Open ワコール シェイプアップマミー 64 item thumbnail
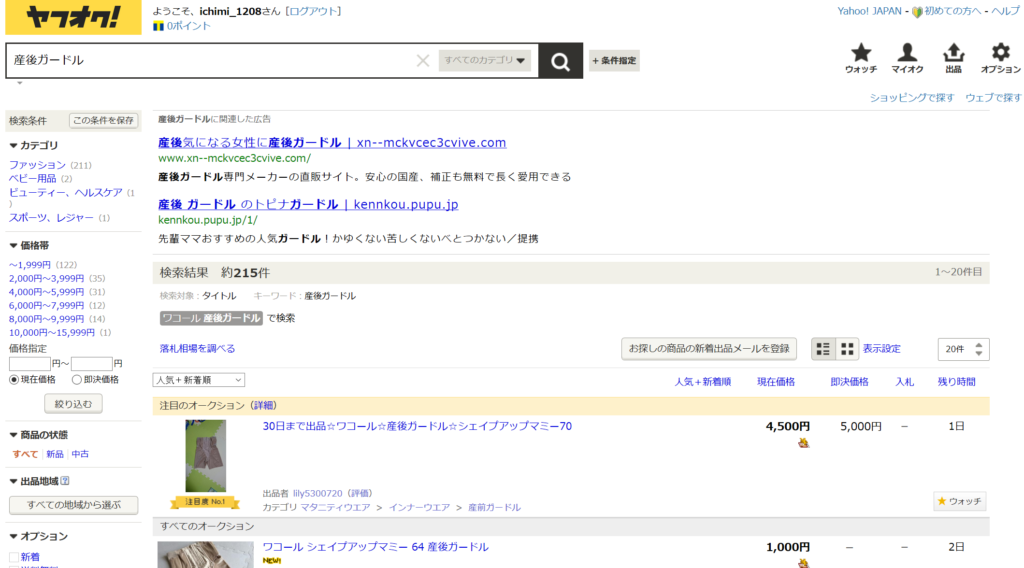Viewport: 1024px width, 568px height. click(x=205, y=554)
